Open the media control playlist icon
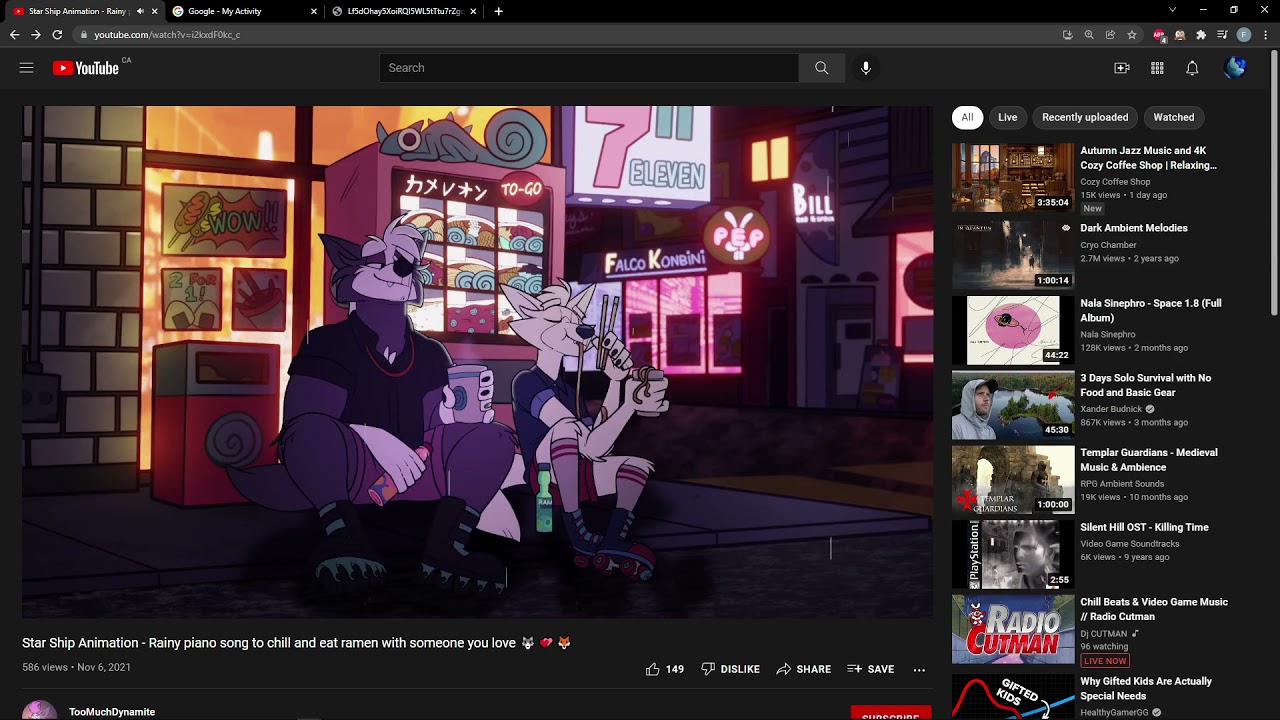The image size is (1280, 720). 1222,34
